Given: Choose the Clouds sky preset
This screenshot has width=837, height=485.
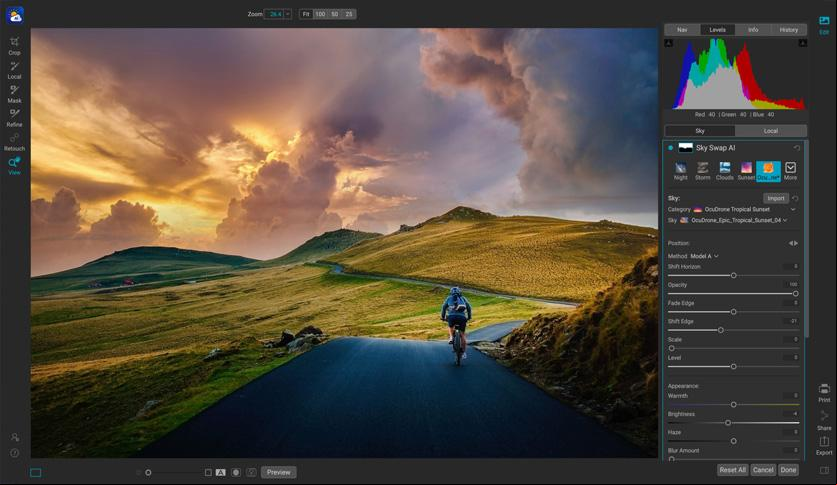Looking at the screenshot, I should pos(724,171).
